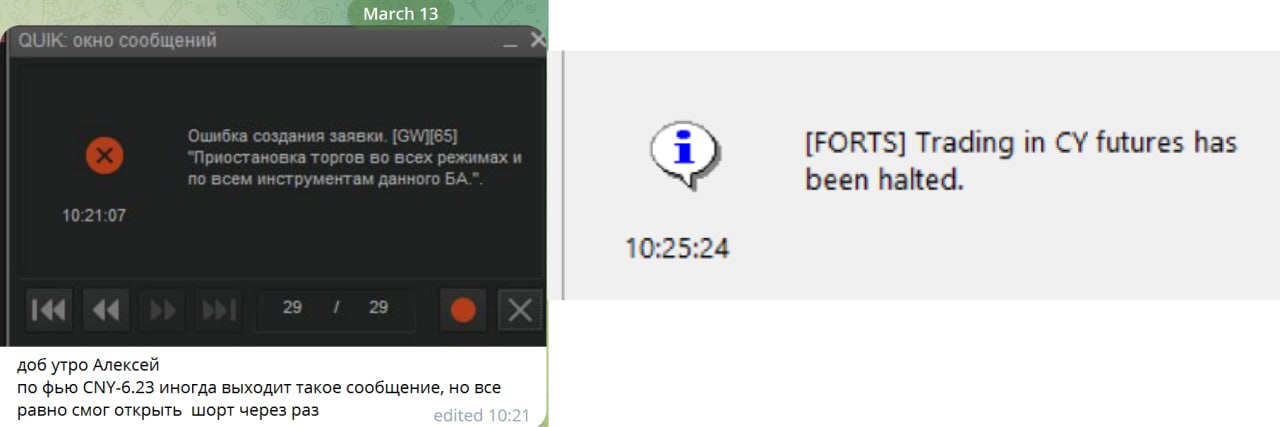Close the QUIK window from the title bar
The width and height of the screenshot is (1280, 427).
(537, 41)
